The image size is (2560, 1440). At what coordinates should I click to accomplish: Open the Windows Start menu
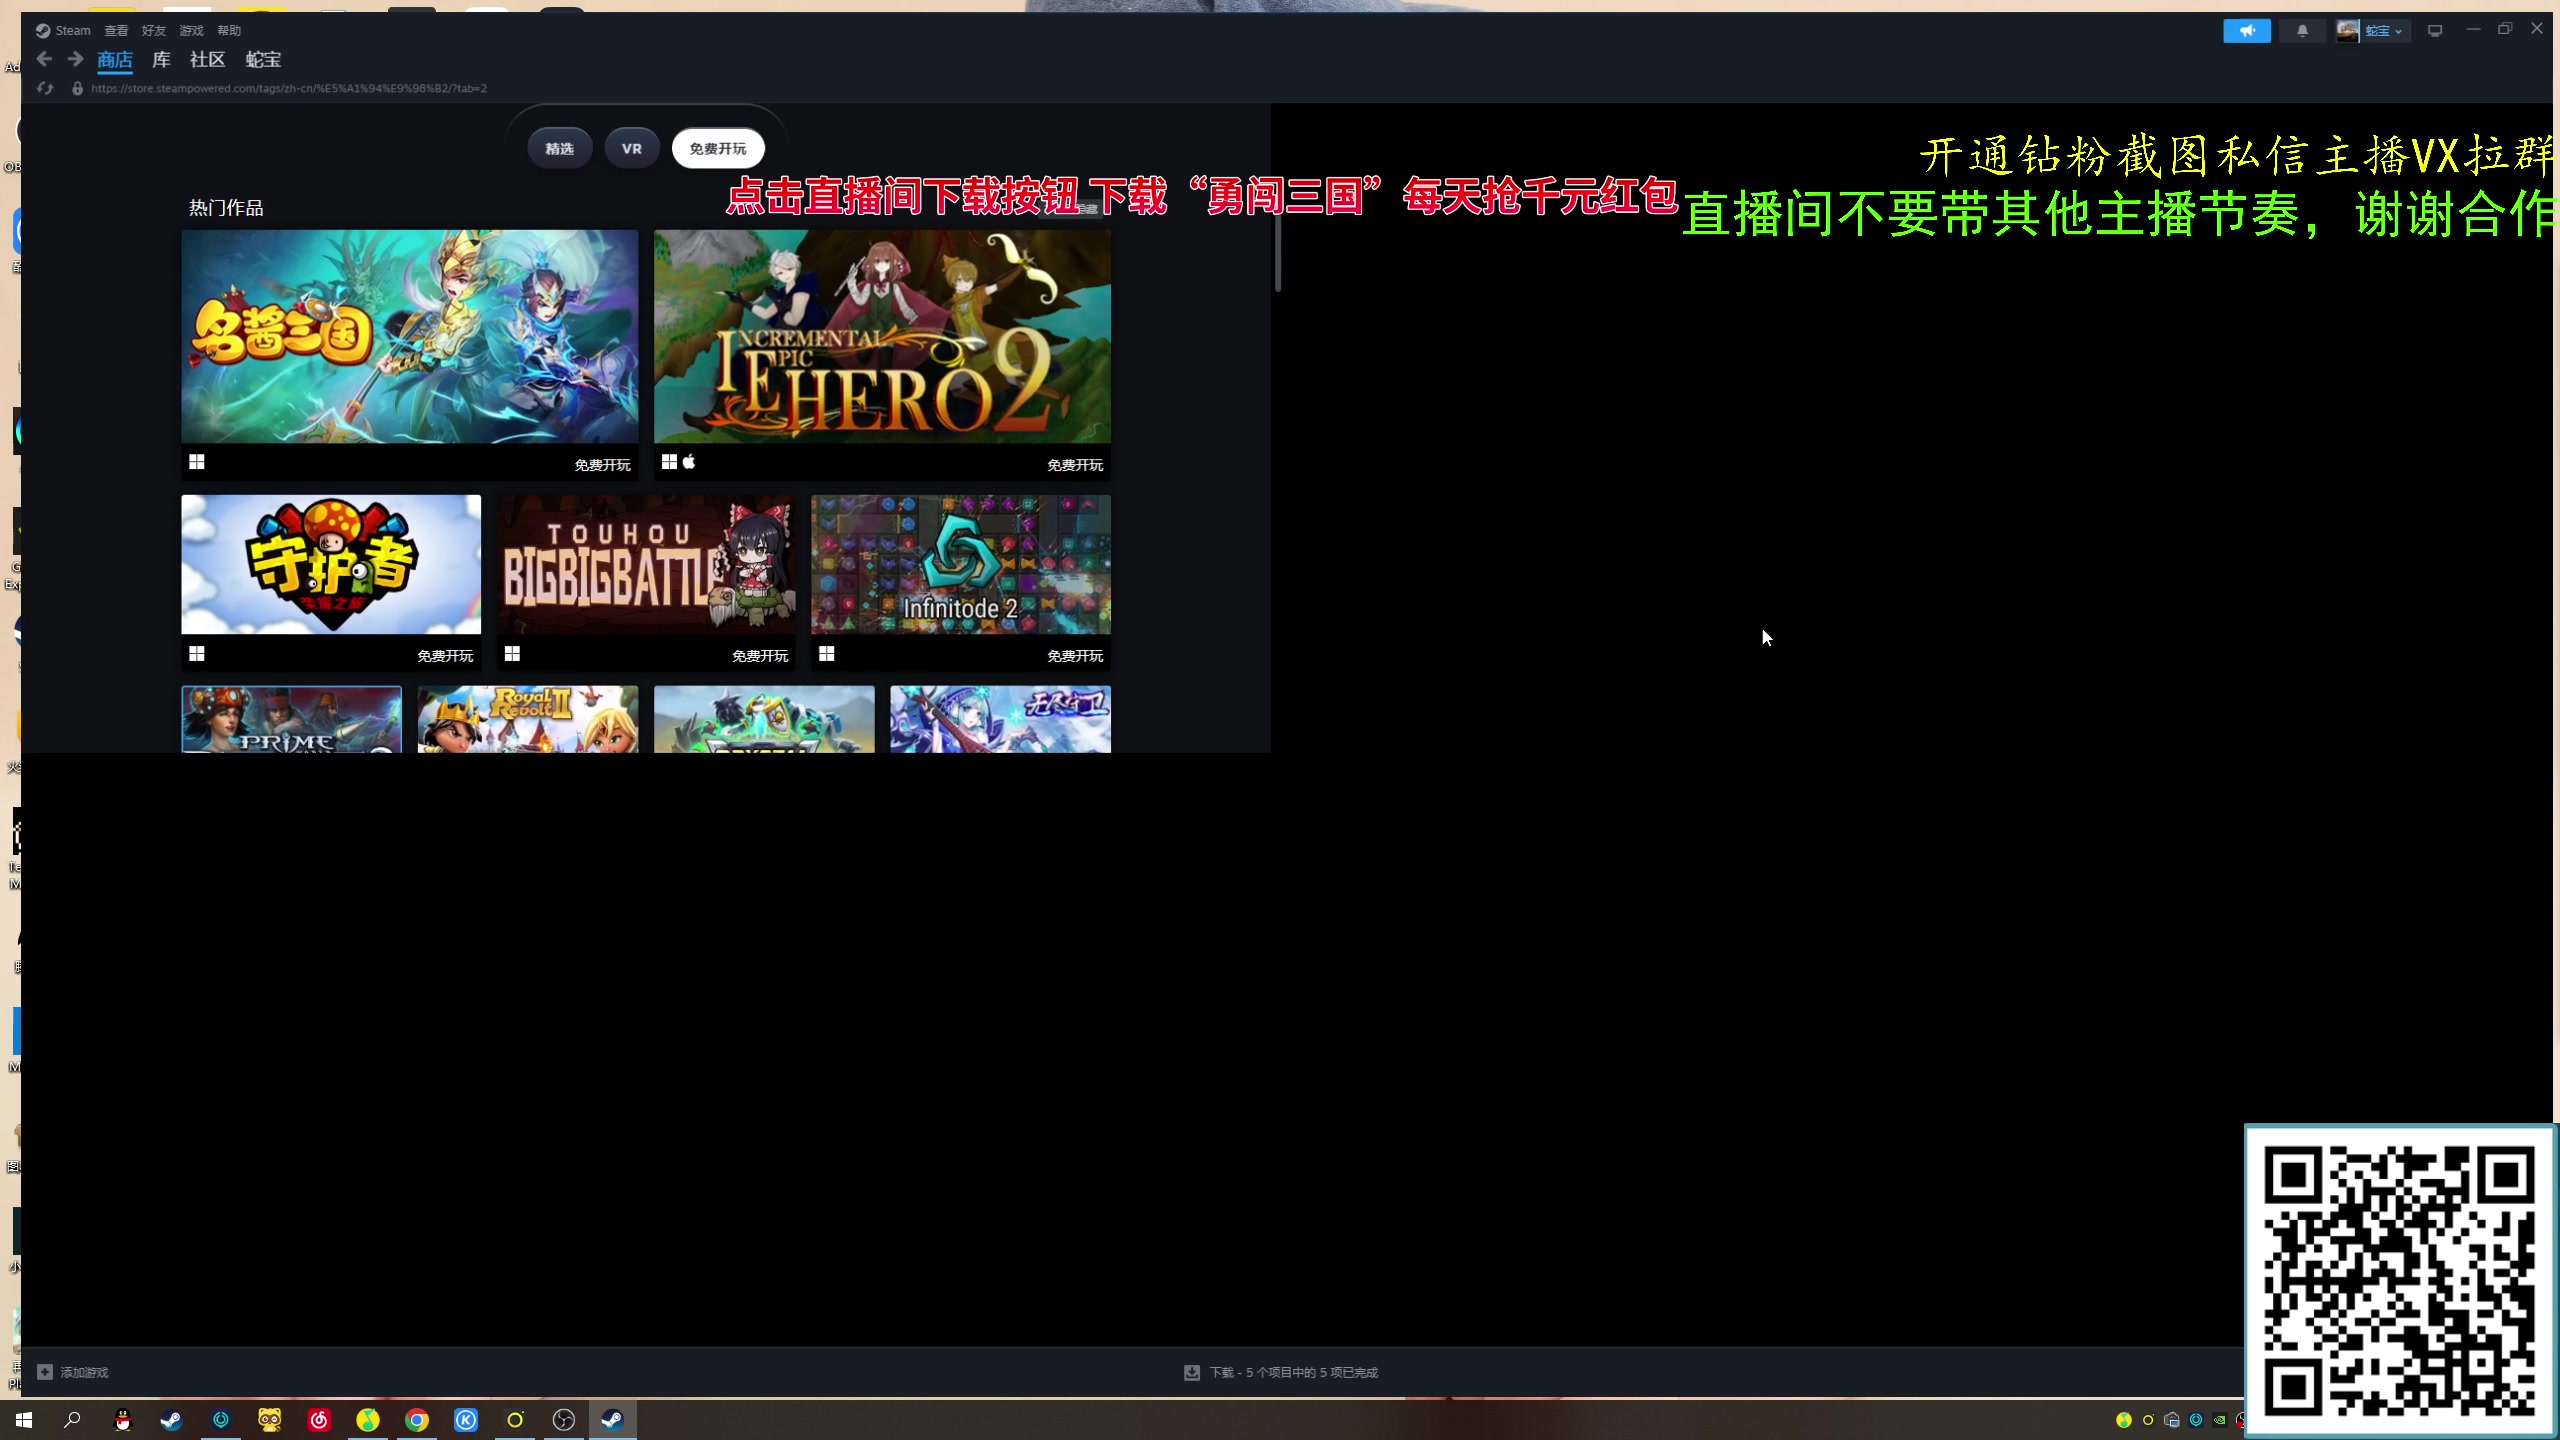tap(24, 1420)
